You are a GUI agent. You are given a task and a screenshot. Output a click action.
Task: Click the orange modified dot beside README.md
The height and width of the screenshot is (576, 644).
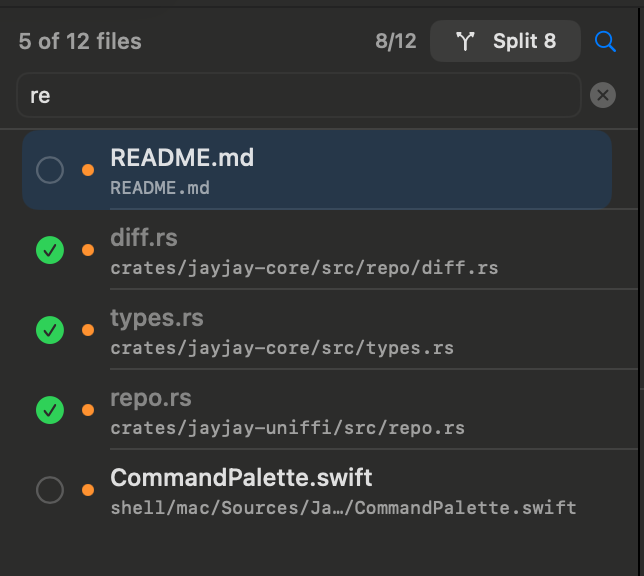88,170
